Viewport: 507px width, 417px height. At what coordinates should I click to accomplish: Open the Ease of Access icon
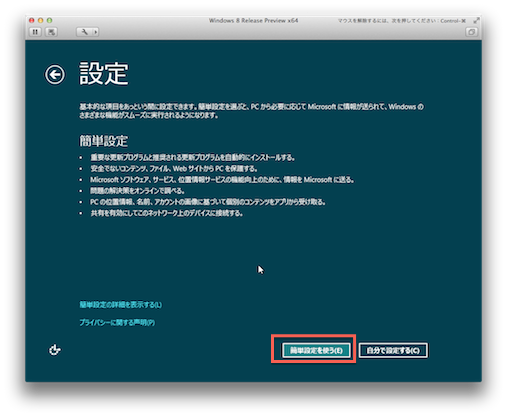[x=55, y=350]
